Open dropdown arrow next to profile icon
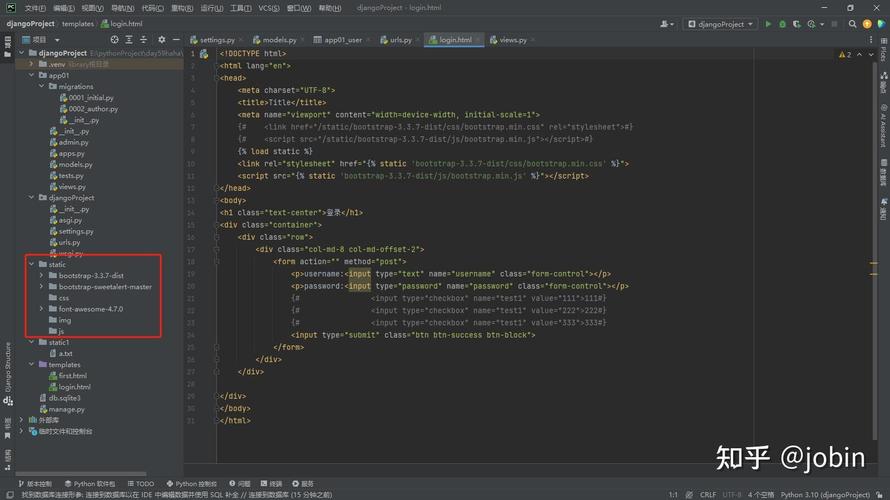This screenshot has width=890, height=500. pyautogui.click(x=822, y=24)
